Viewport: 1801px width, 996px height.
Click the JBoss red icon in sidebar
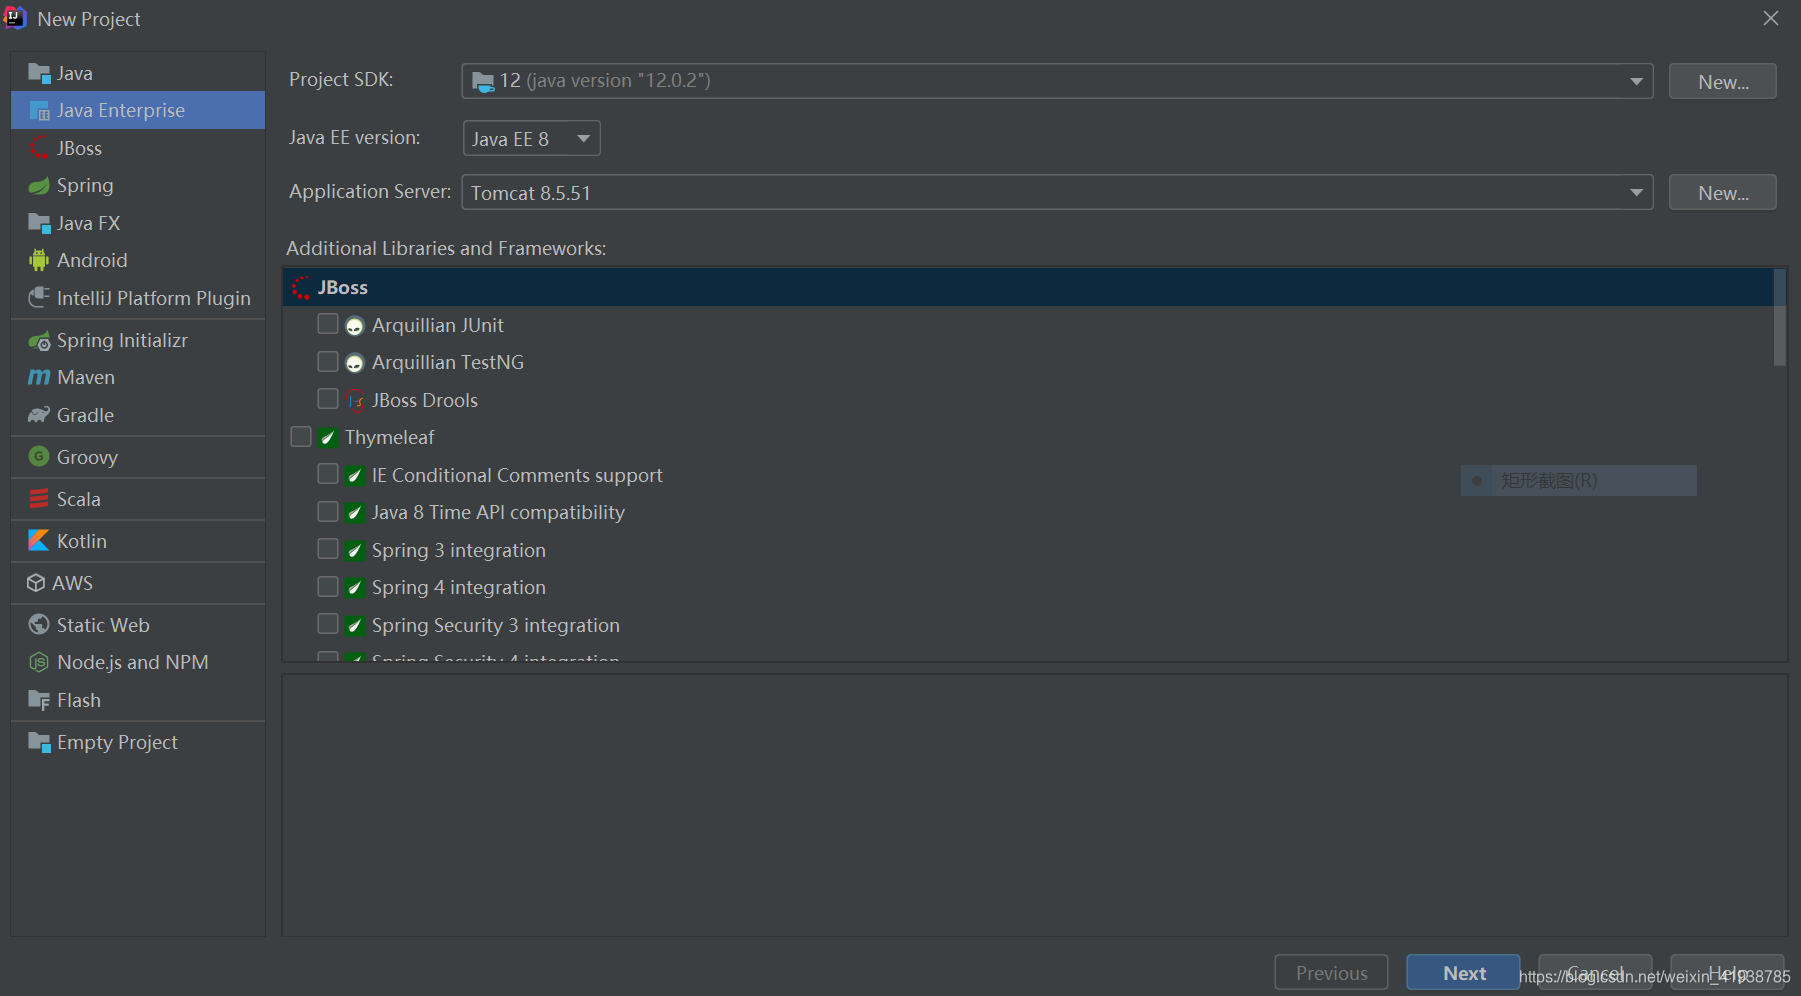click(x=39, y=148)
